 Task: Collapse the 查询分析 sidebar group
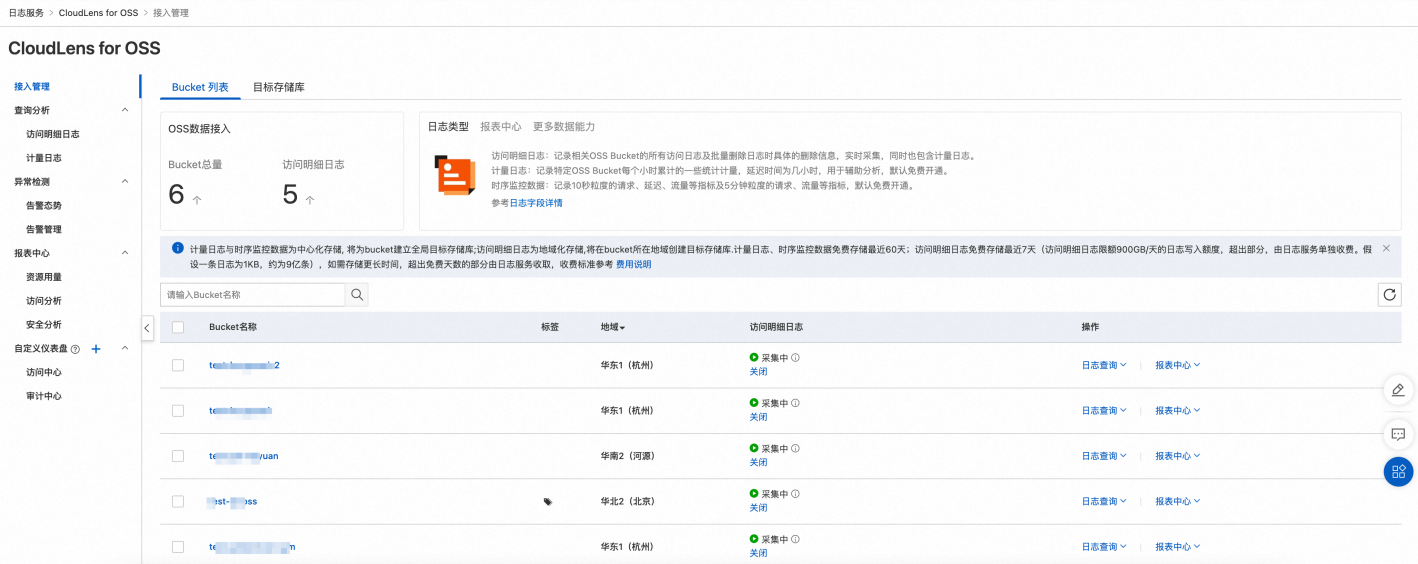(x=125, y=110)
